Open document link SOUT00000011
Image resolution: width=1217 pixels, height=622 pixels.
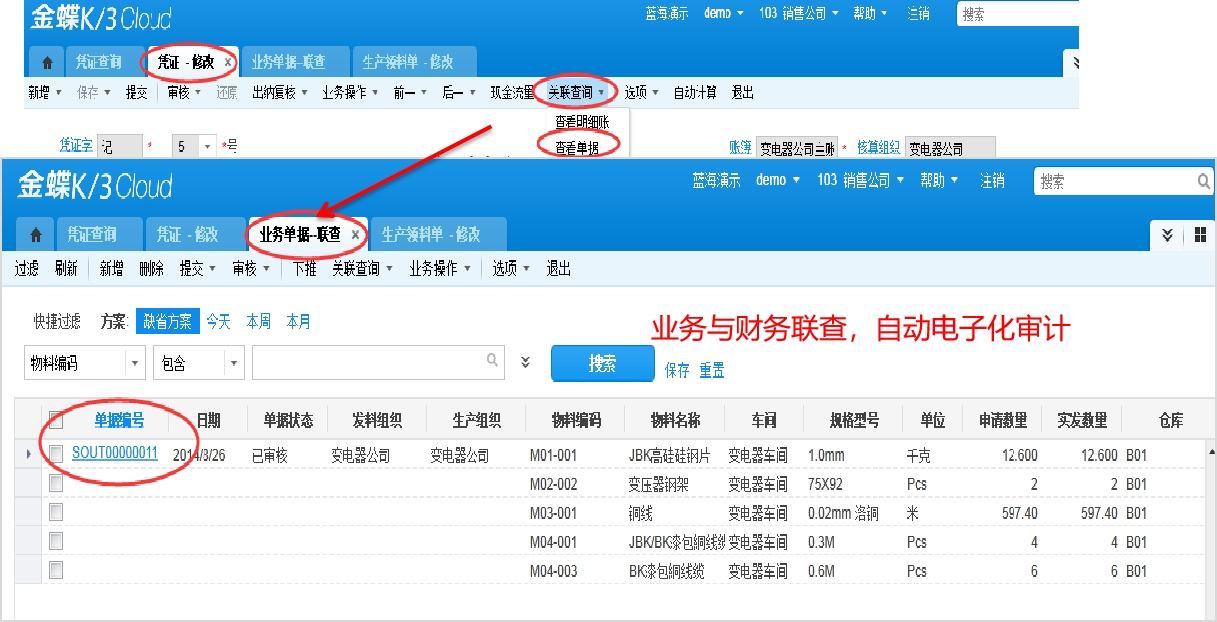pos(115,453)
